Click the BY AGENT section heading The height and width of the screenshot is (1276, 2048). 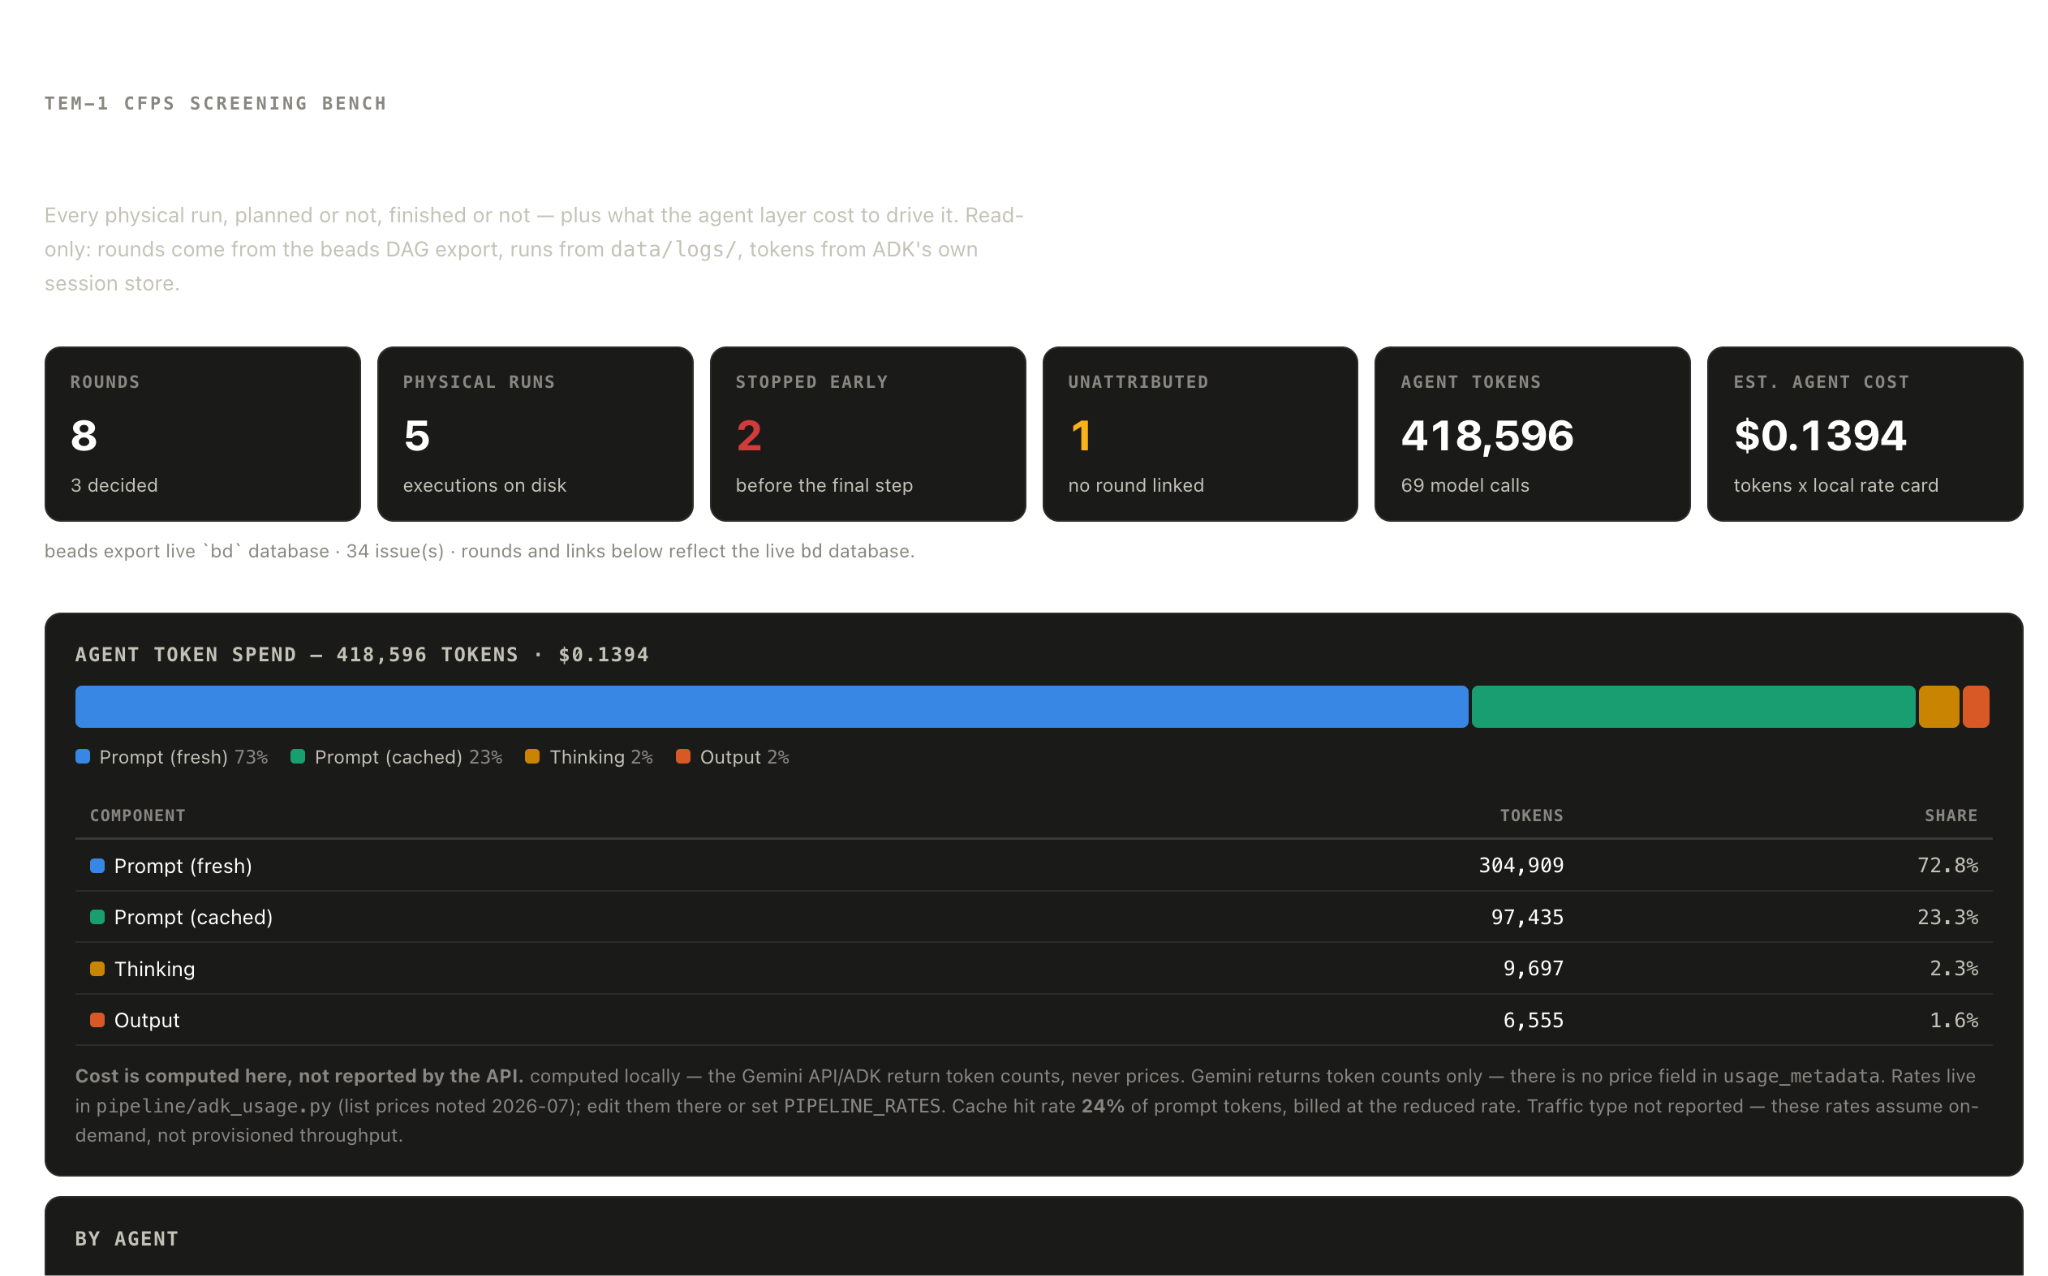pos(127,1238)
